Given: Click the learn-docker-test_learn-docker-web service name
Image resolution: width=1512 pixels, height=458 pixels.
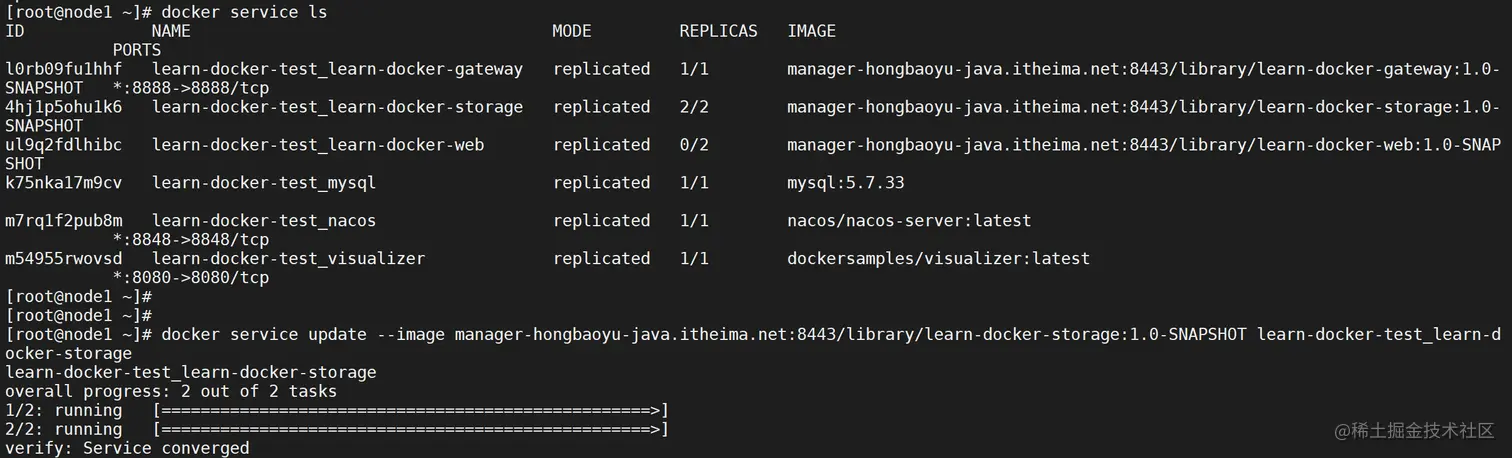Looking at the screenshot, I should point(318,145).
